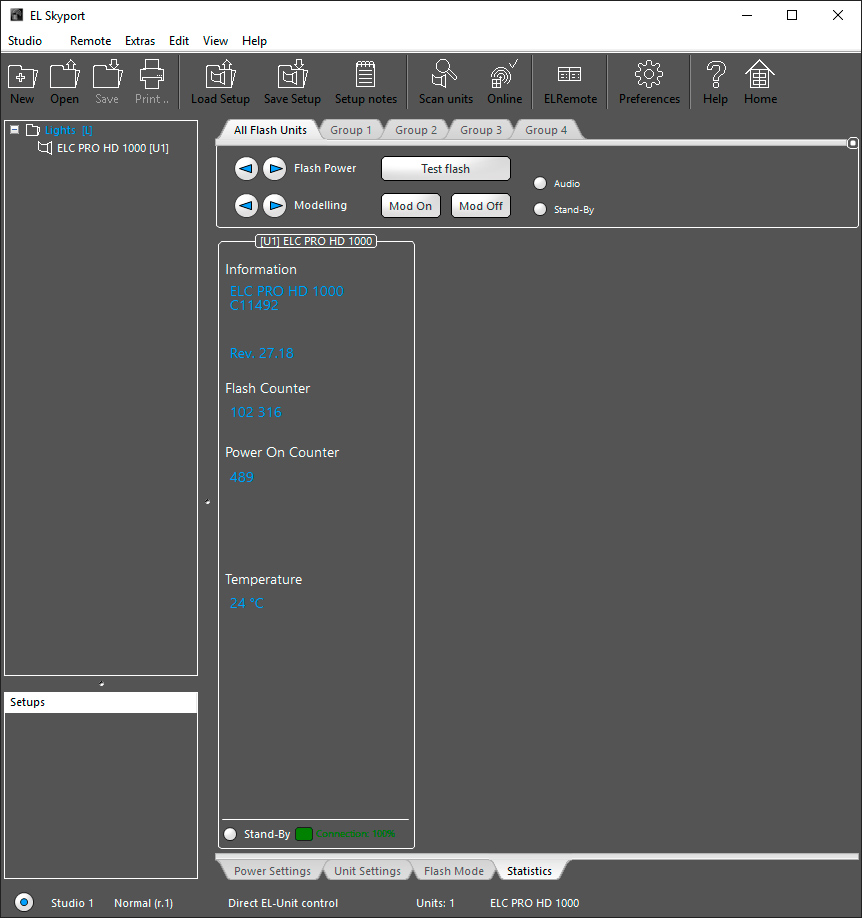Collapse the left sidebar panel arrow
The image size is (862, 918).
click(207, 502)
